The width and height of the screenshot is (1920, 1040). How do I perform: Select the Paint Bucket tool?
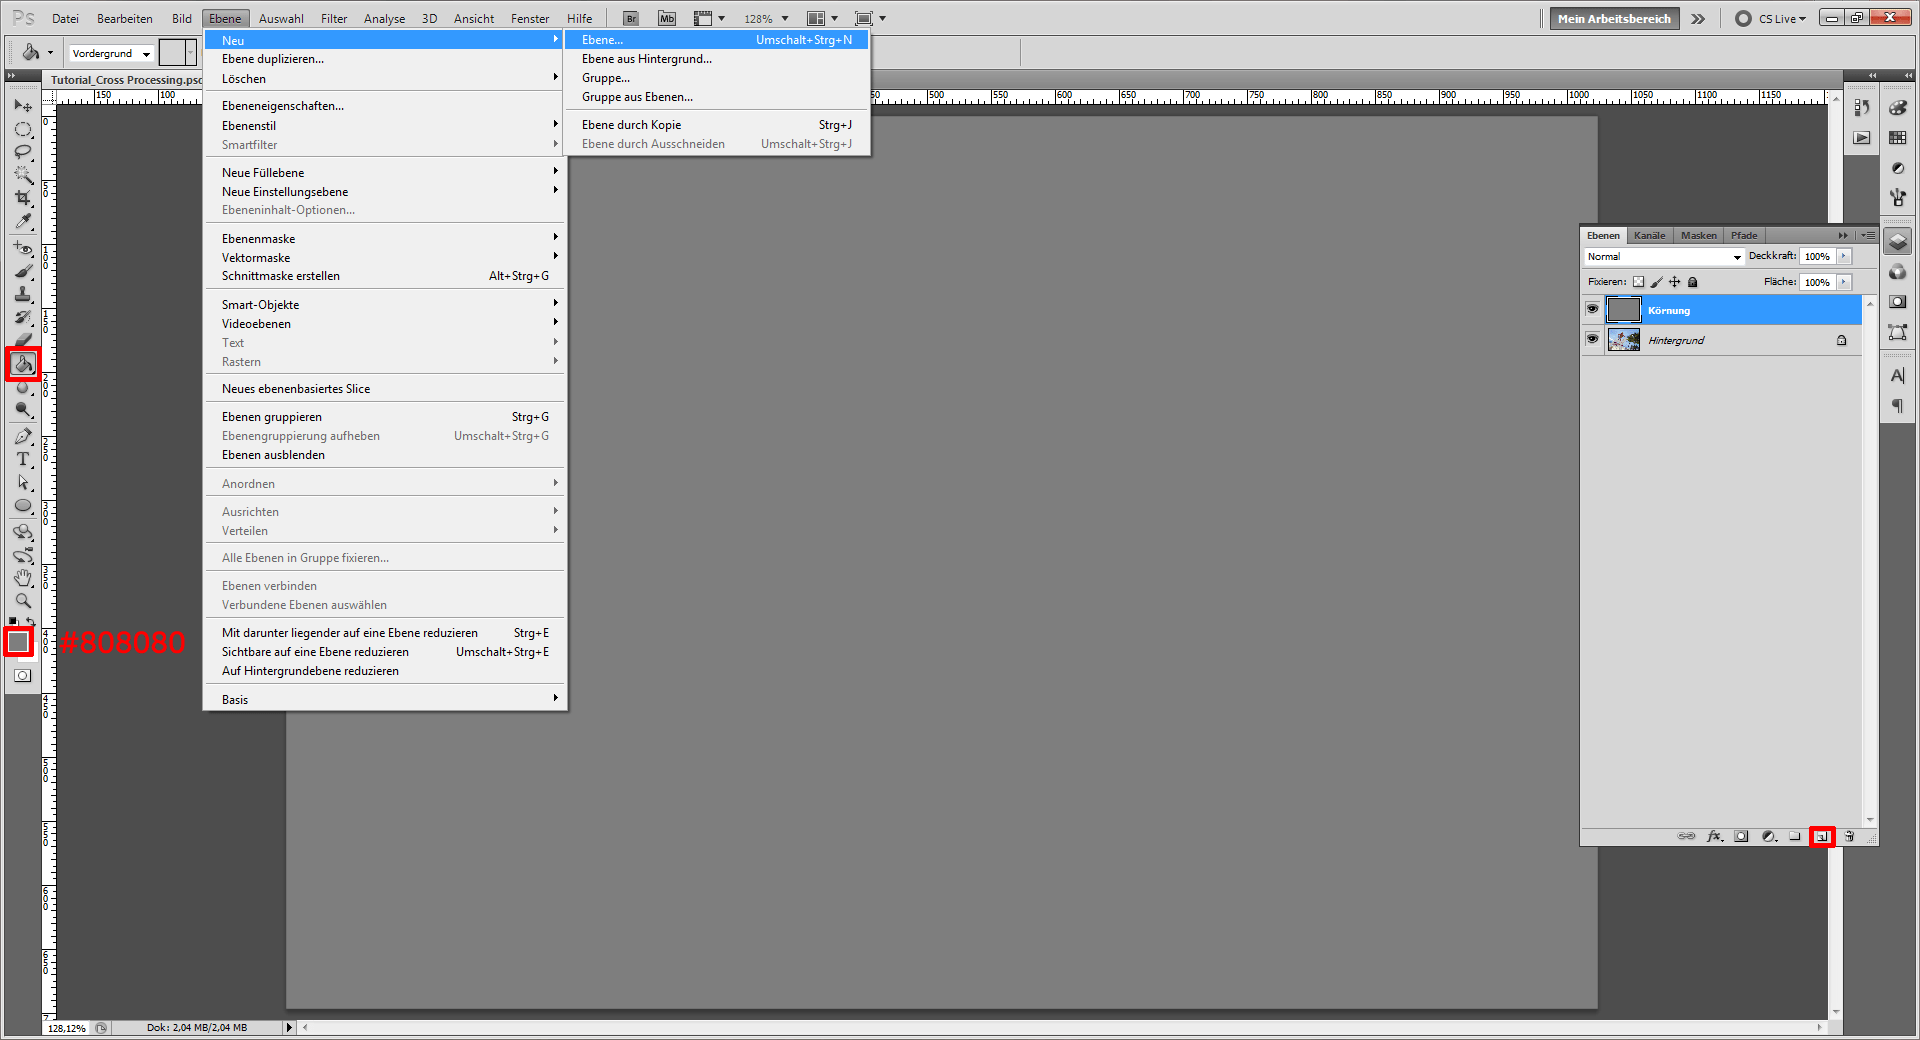[23, 364]
